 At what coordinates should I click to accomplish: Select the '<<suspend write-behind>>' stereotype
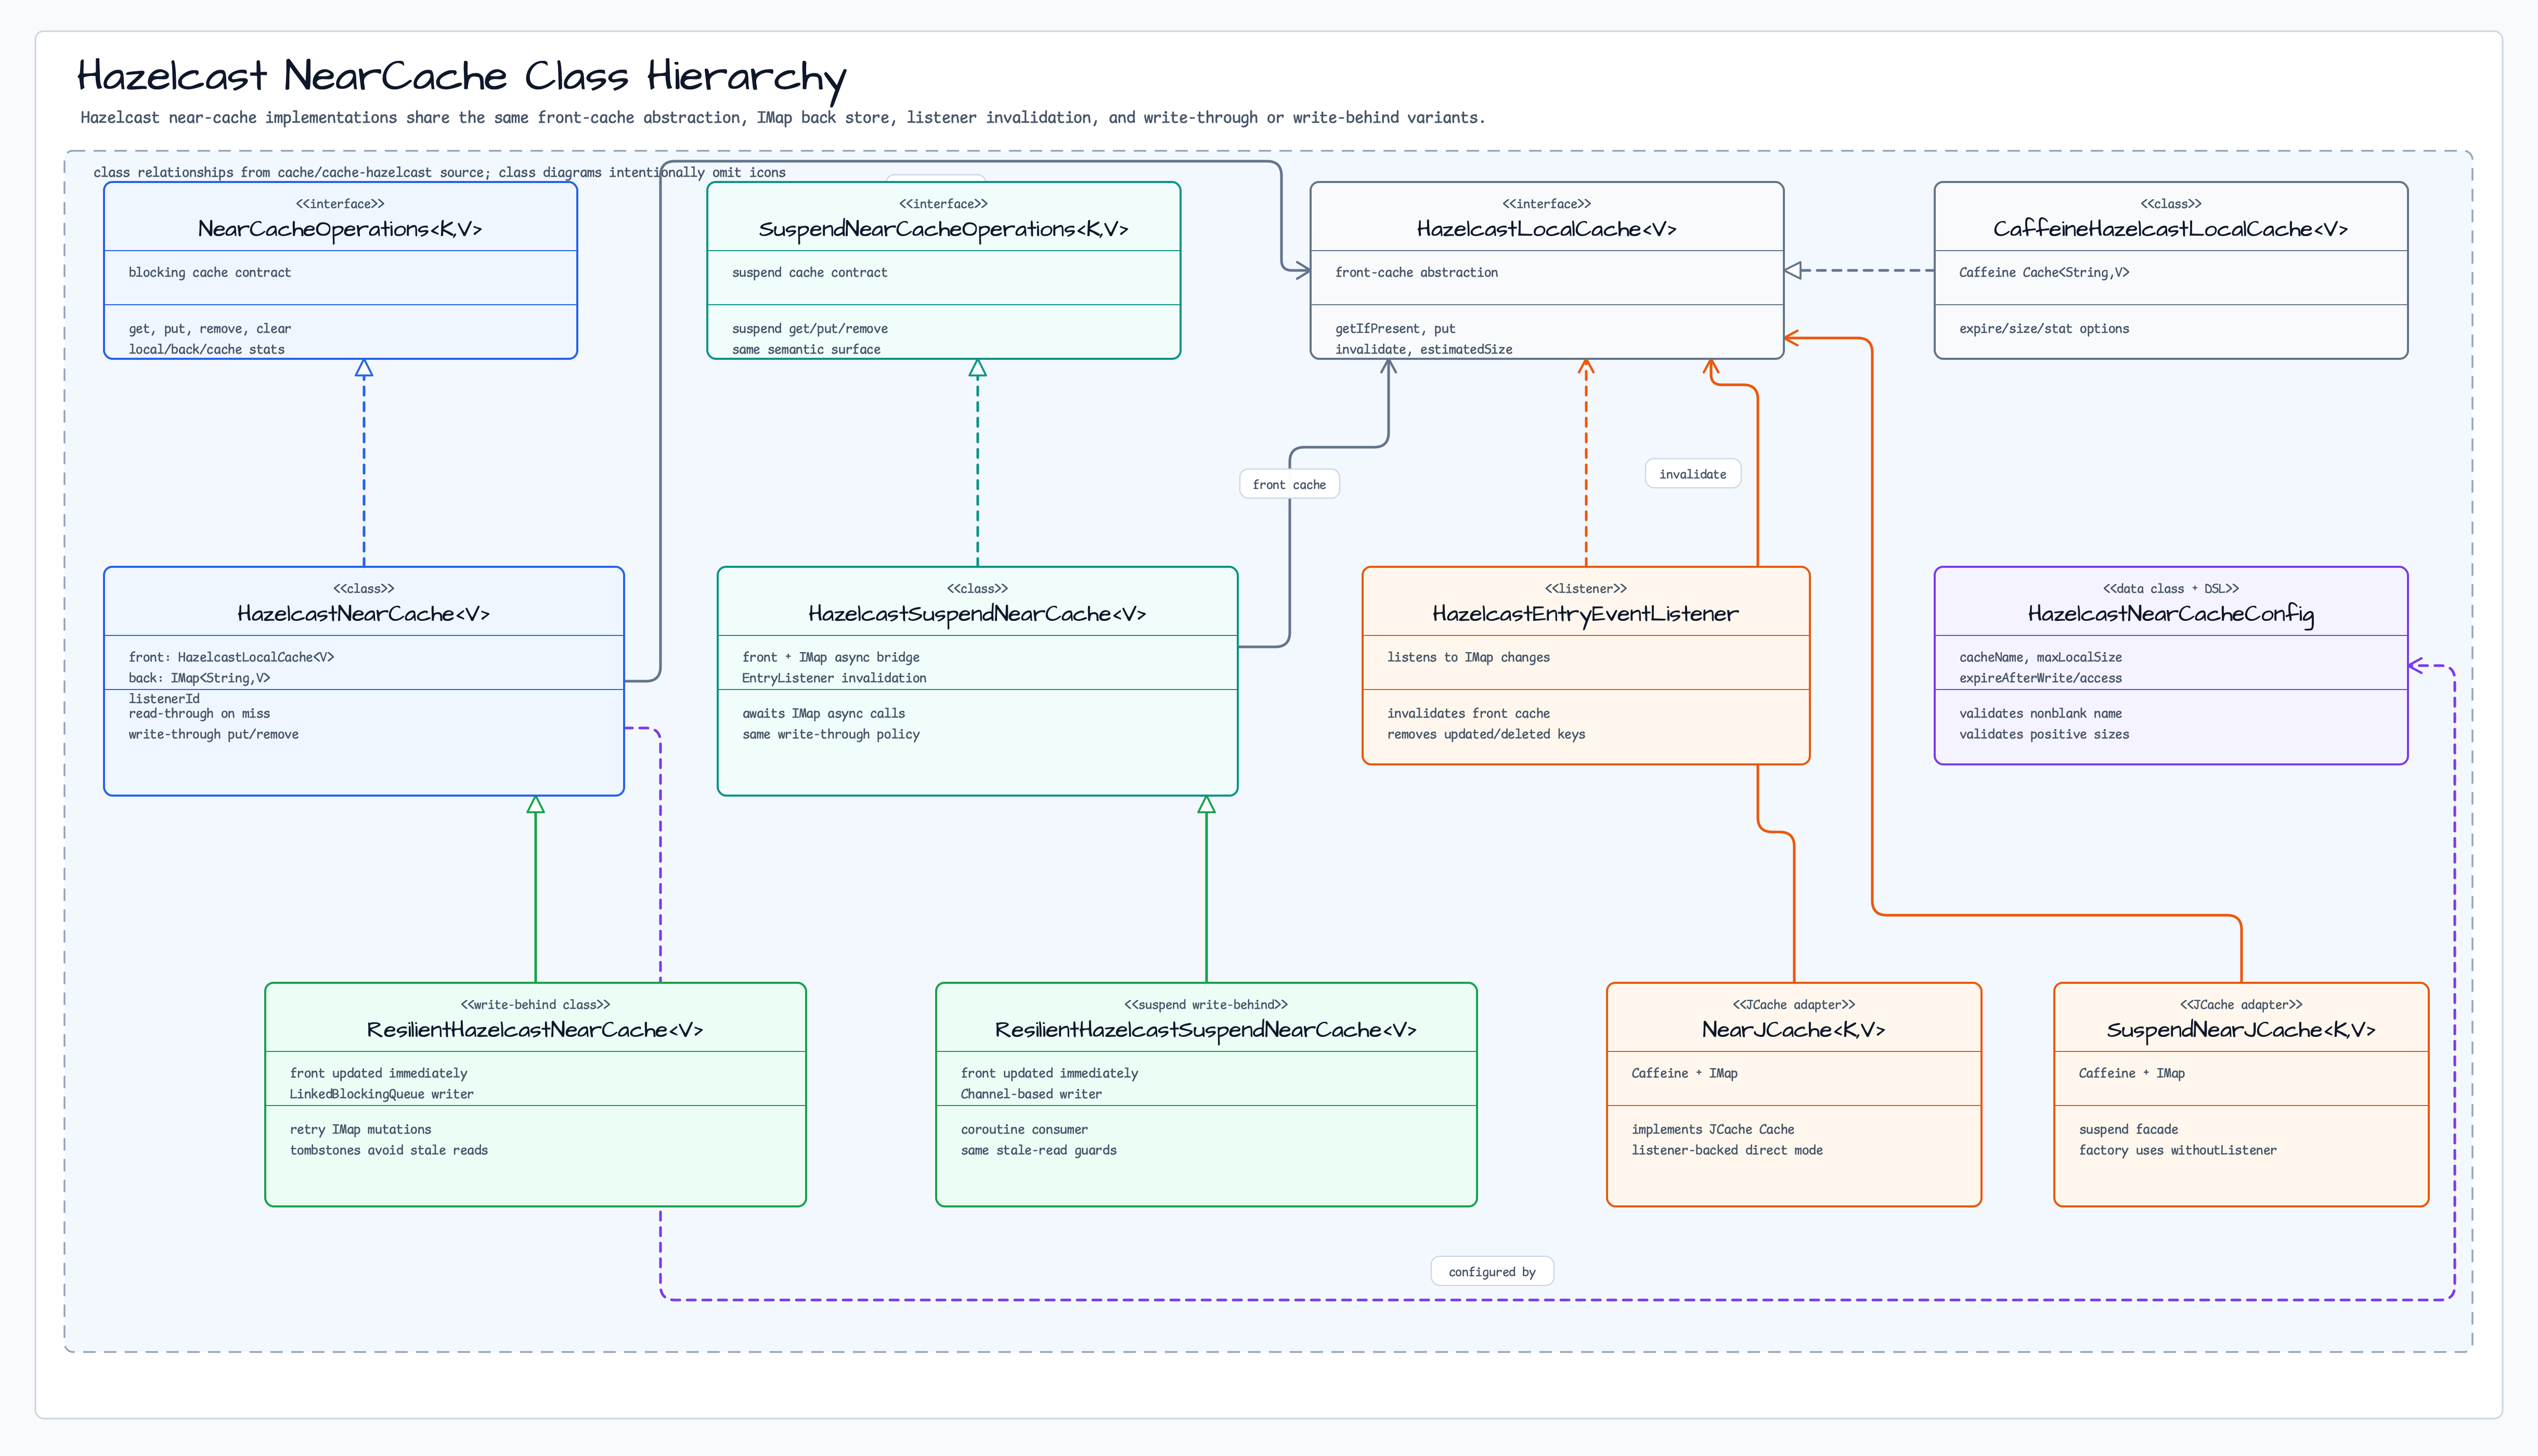[x=1205, y=1004]
